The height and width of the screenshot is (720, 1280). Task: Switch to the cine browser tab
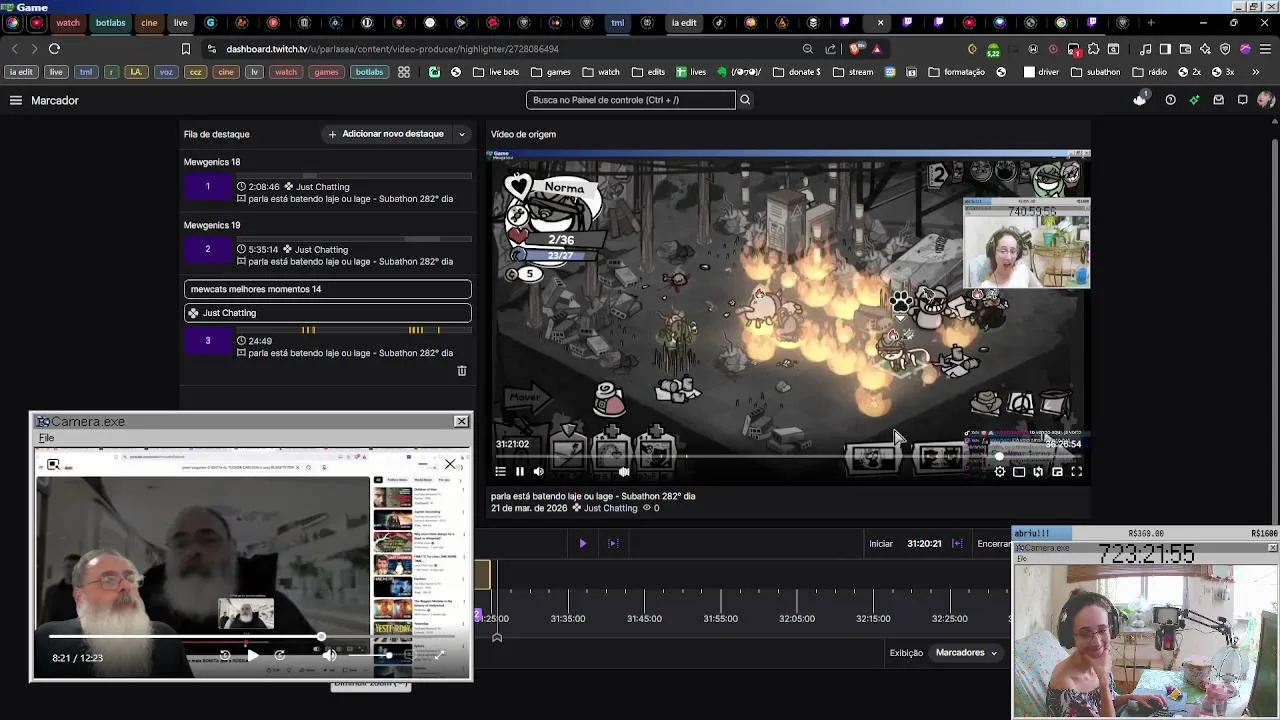click(149, 22)
